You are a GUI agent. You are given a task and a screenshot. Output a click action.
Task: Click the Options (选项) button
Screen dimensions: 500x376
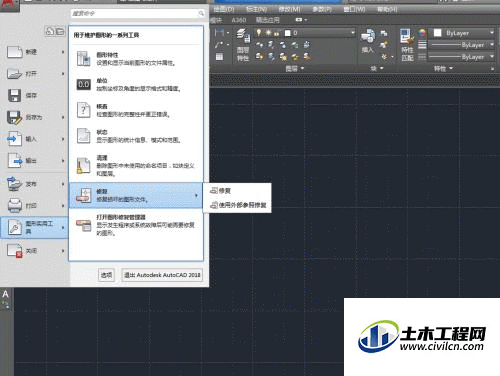pos(106,275)
